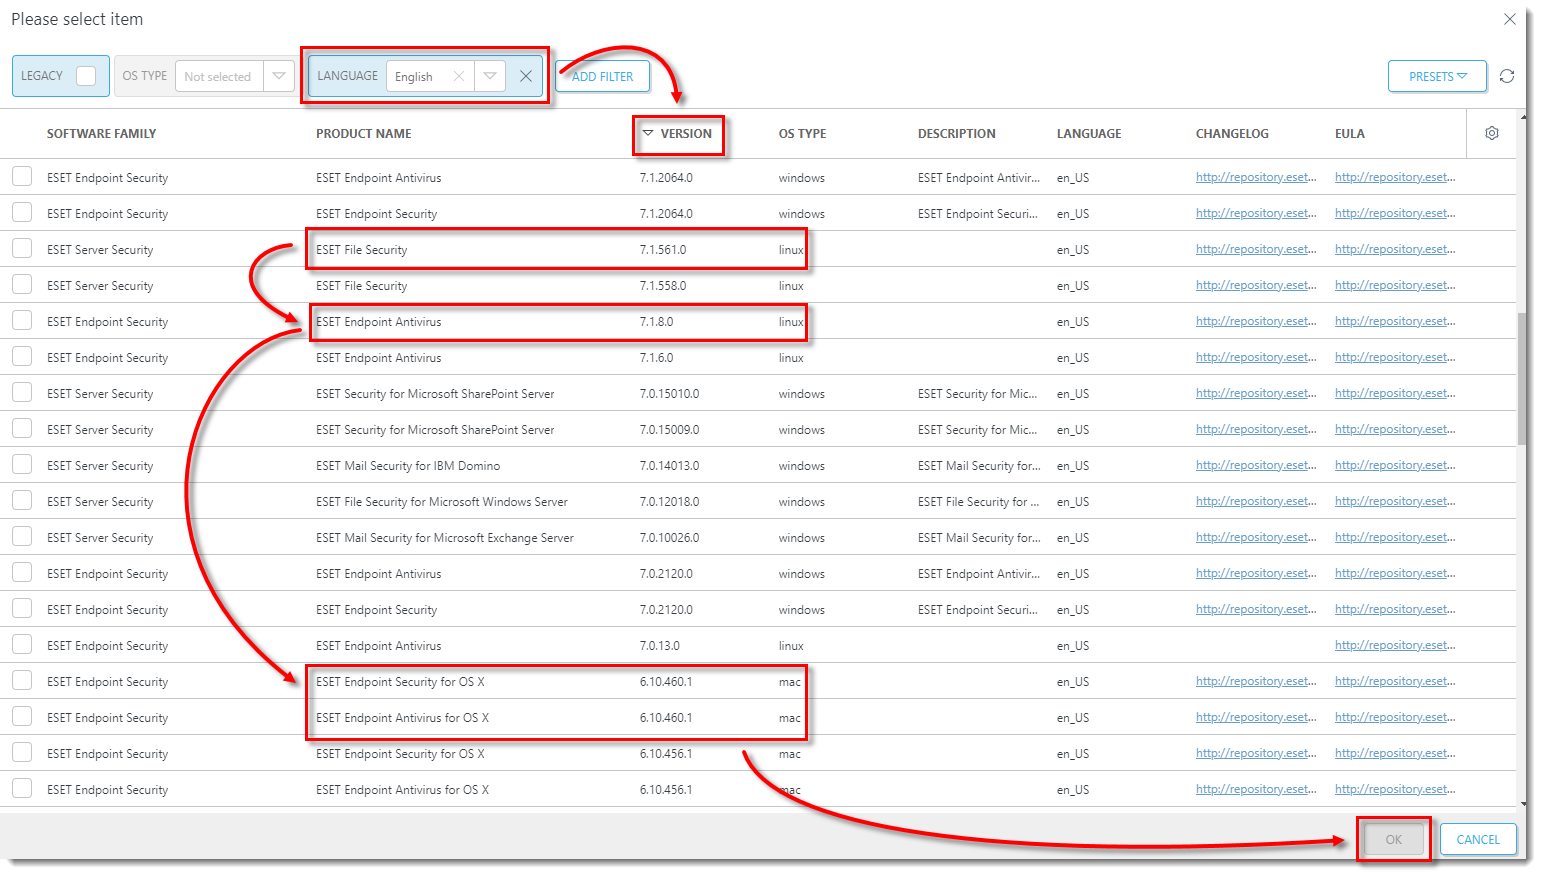
Task: Check the SharePoint Server 7.0.15010.0 row
Action: (22, 392)
